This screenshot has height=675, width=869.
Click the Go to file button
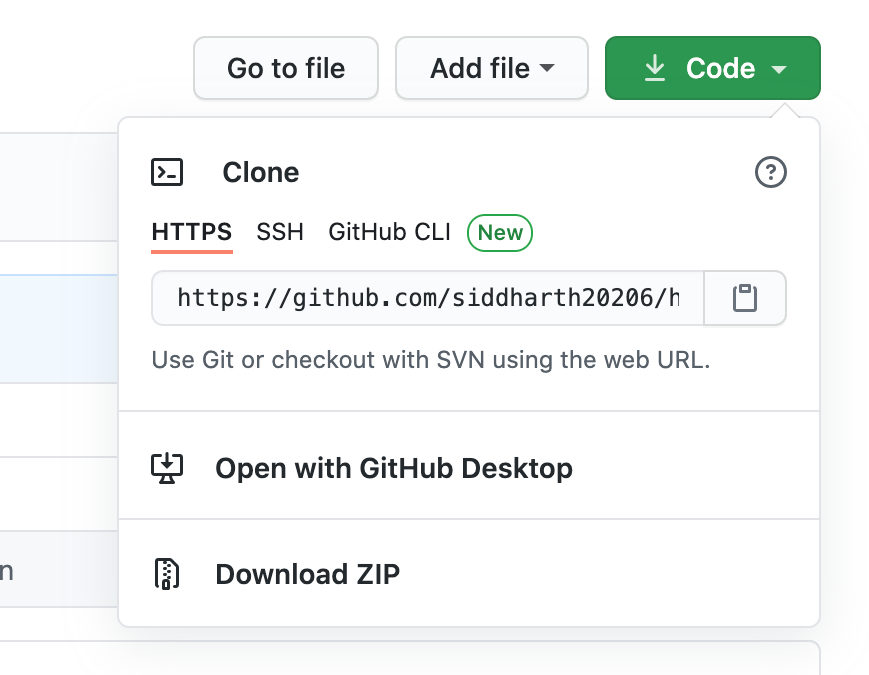286,68
